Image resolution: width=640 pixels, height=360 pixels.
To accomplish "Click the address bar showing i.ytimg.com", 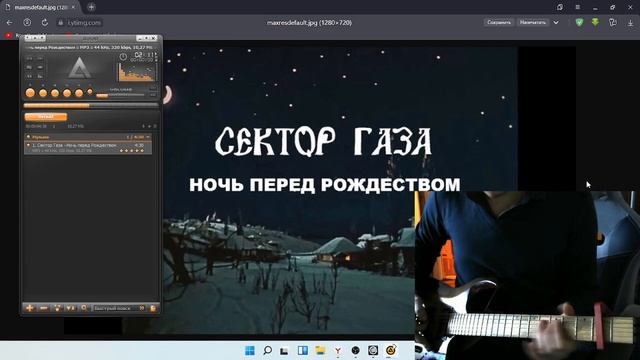I will point(80,22).
